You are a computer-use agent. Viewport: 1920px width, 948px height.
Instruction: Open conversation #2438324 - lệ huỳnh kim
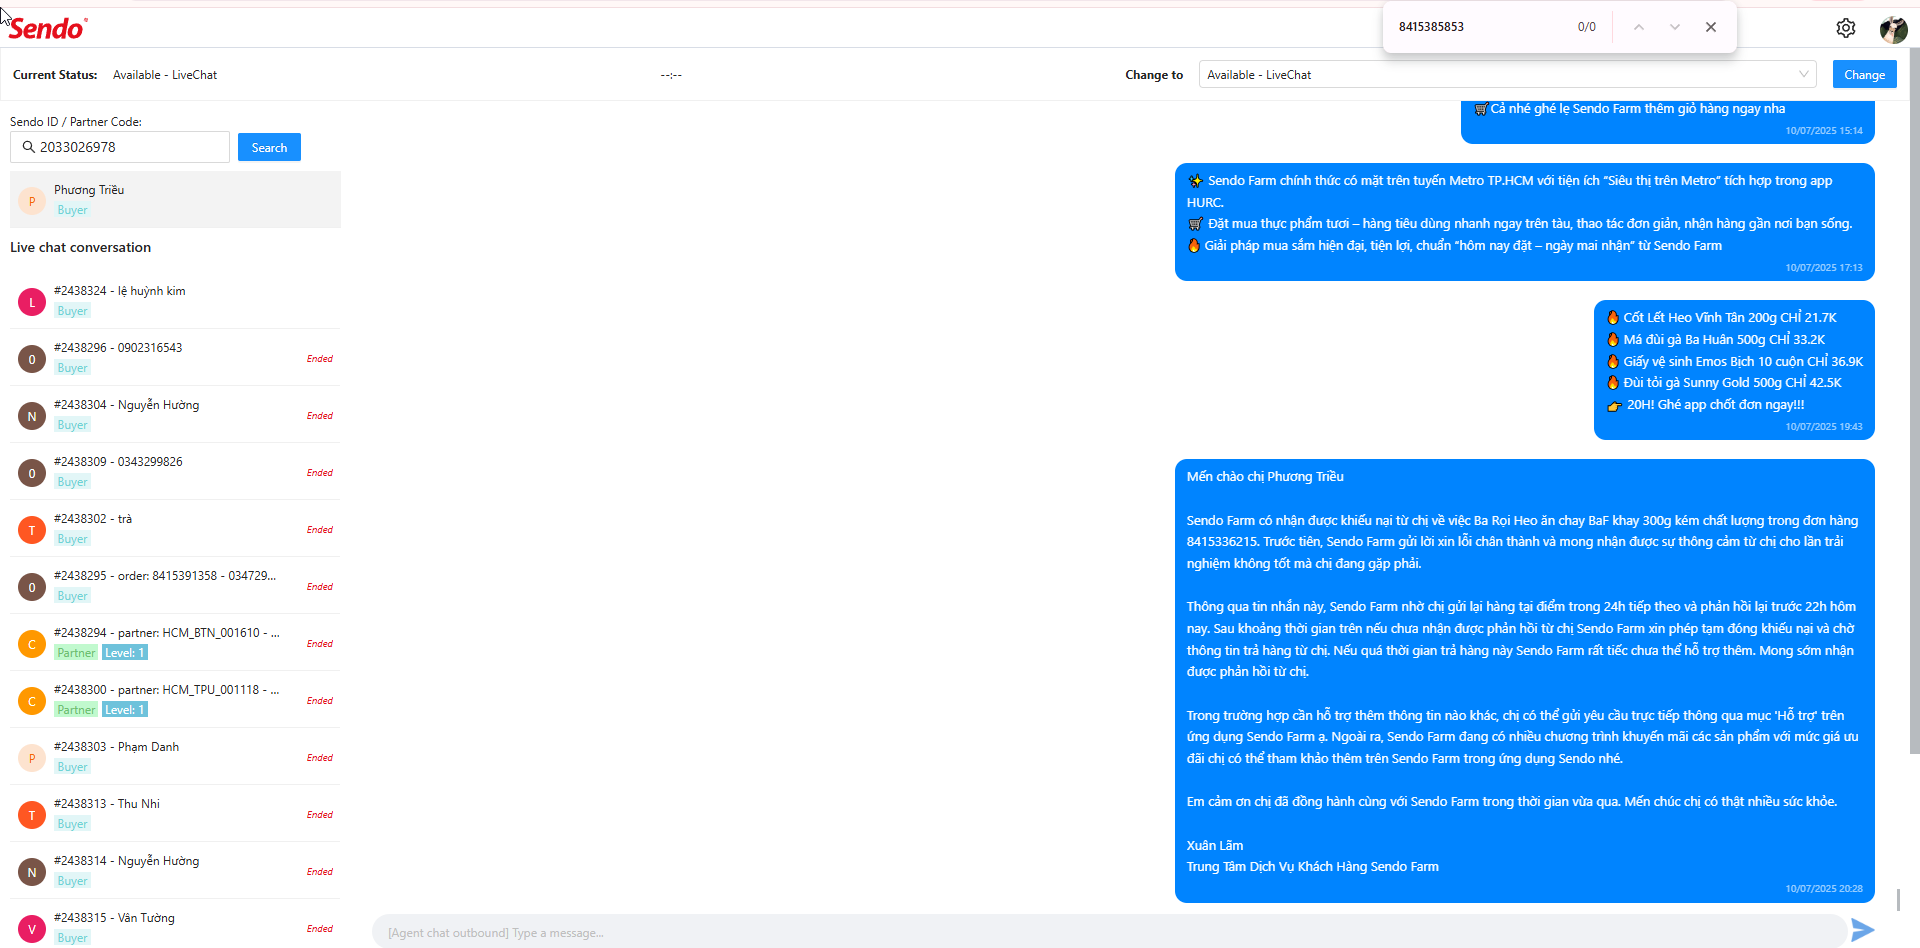click(175, 301)
